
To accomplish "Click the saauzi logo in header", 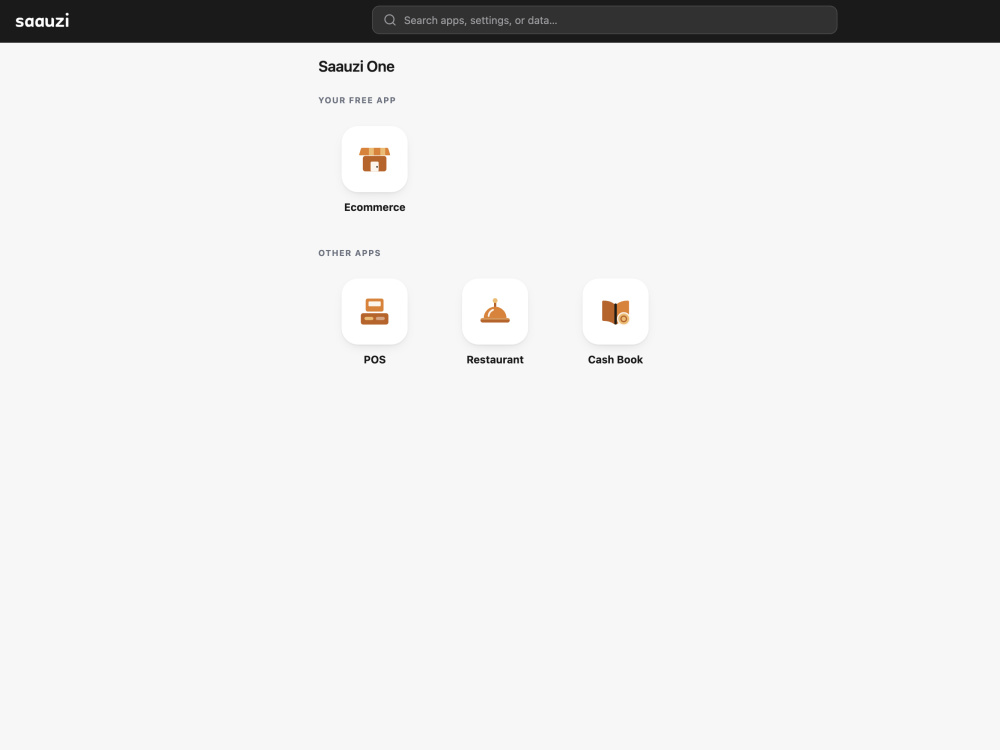I will [x=42, y=20].
